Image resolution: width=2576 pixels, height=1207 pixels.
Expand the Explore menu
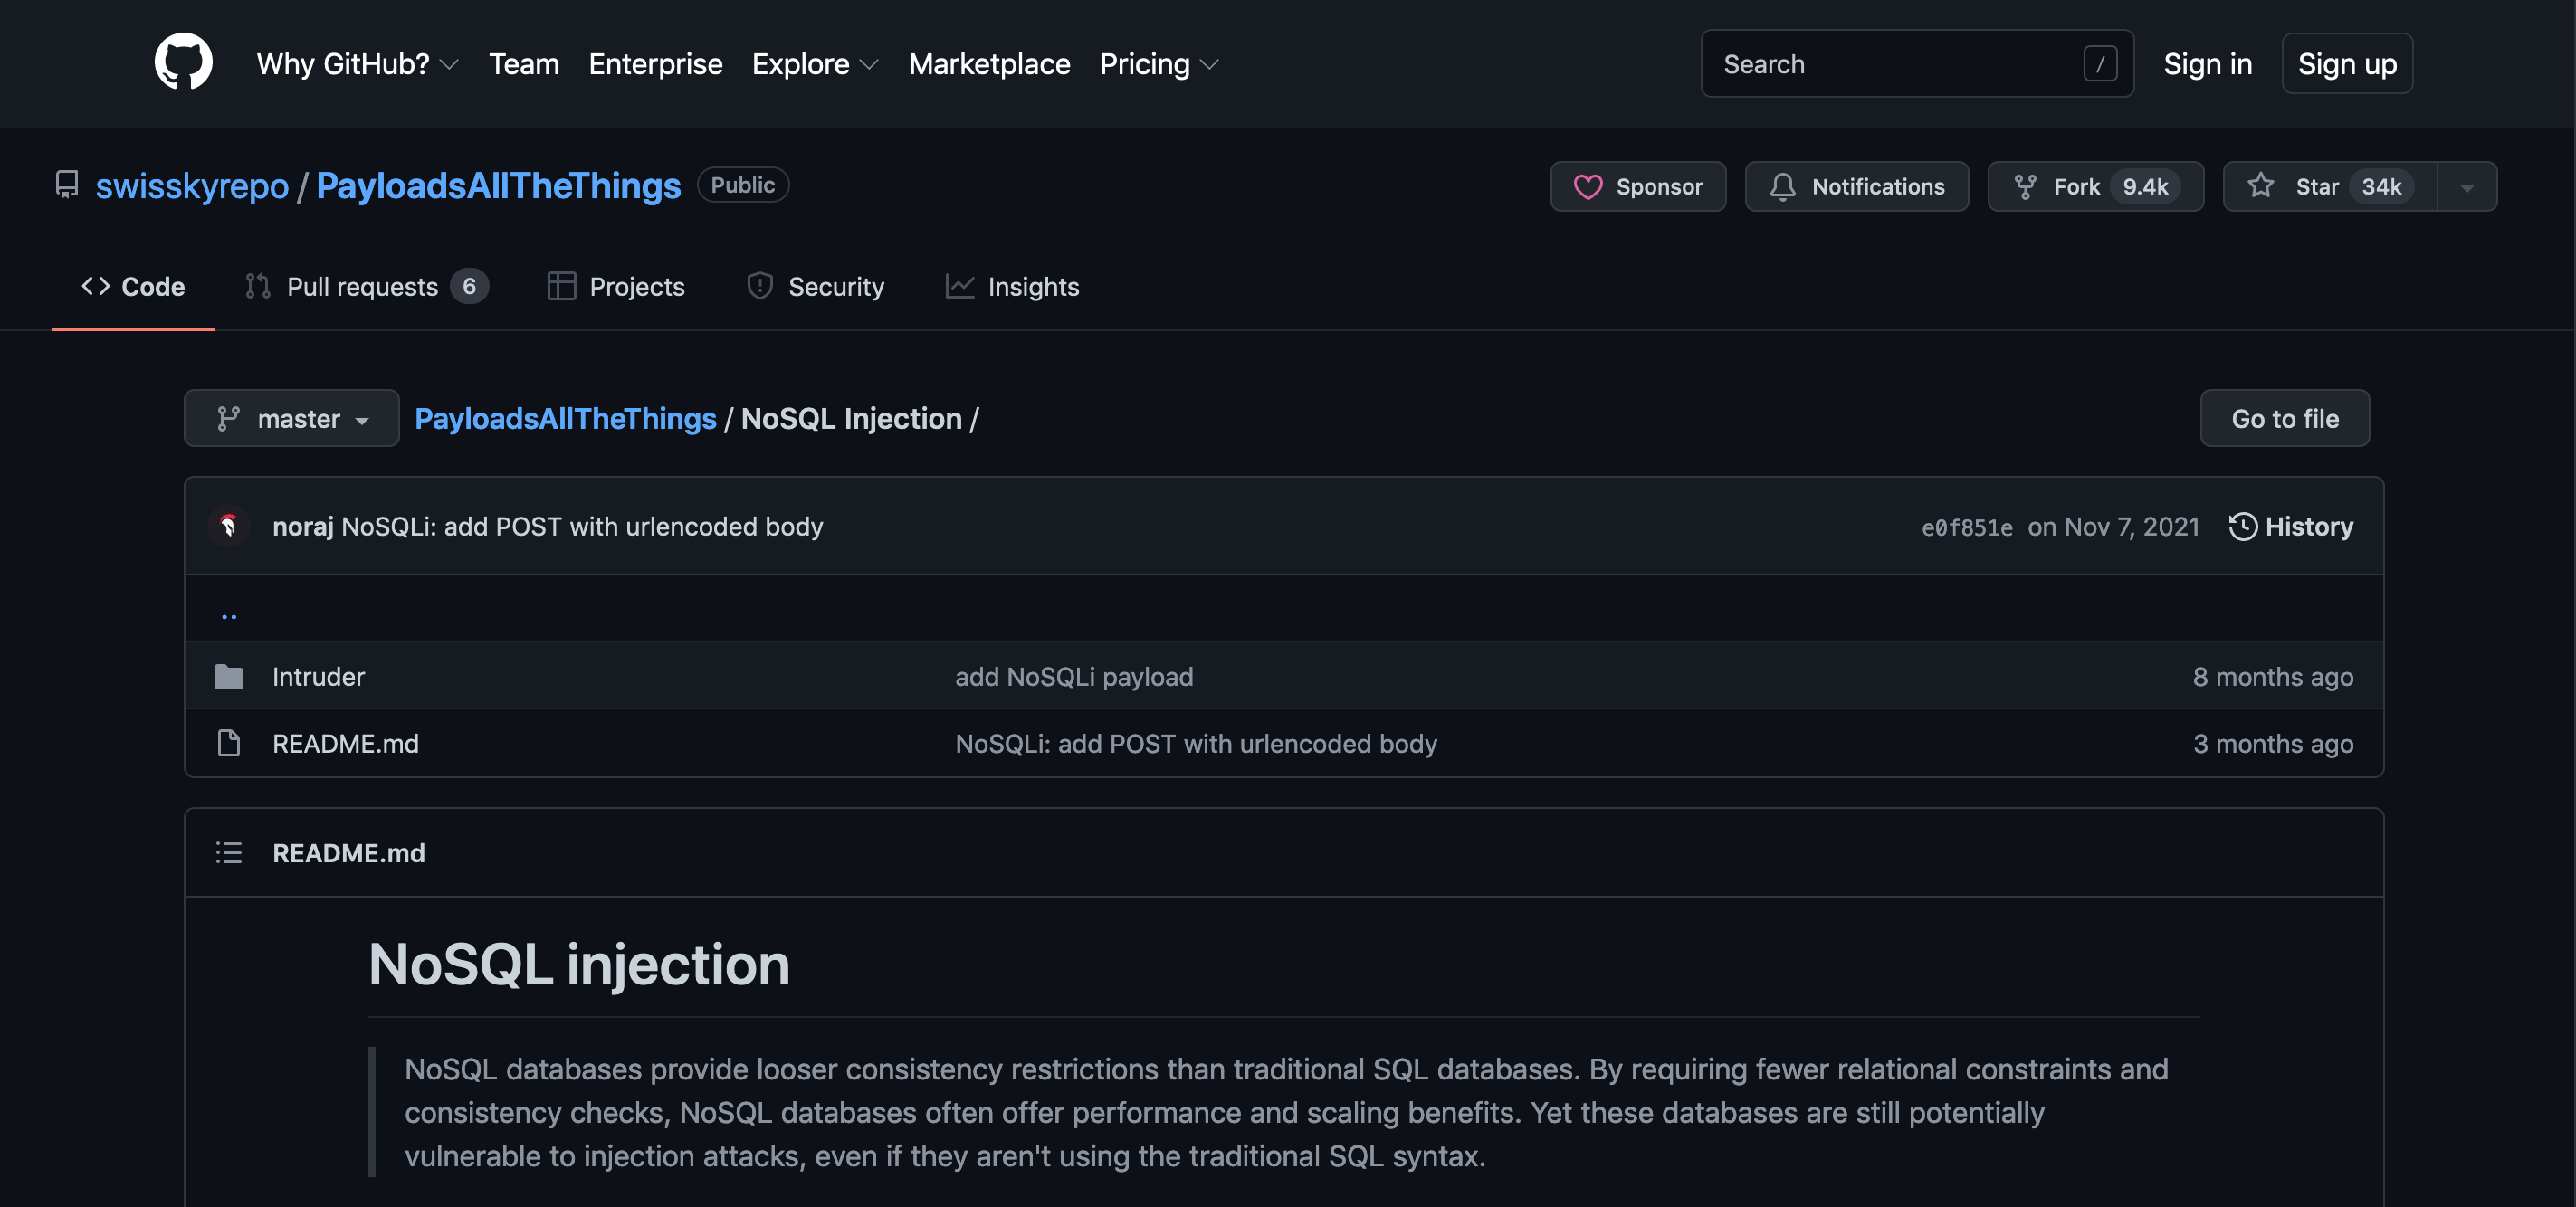pyautogui.click(x=815, y=64)
